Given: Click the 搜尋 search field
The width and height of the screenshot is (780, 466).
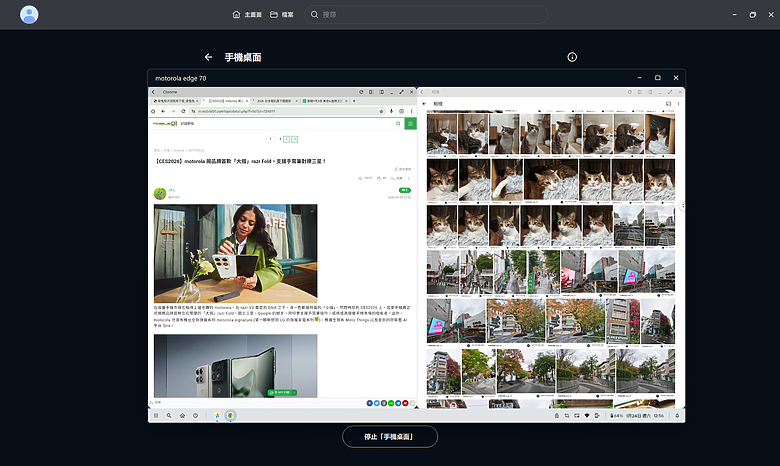Looking at the screenshot, I should click(430, 15).
